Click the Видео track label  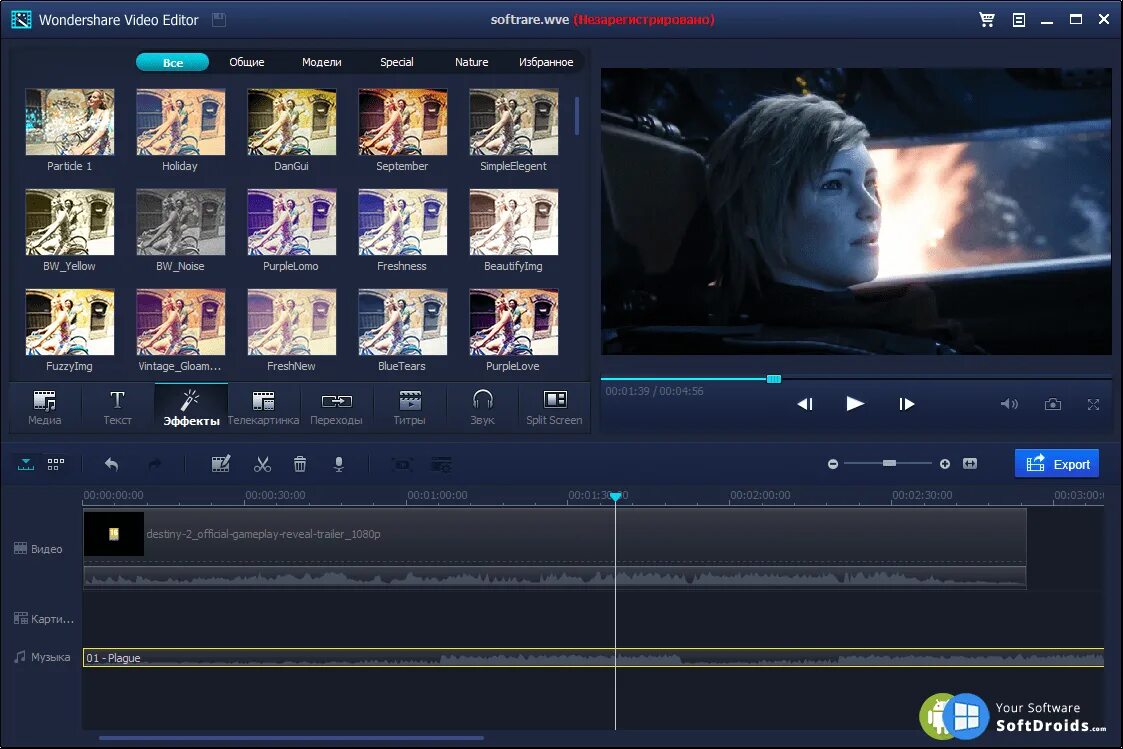(39, 549)
